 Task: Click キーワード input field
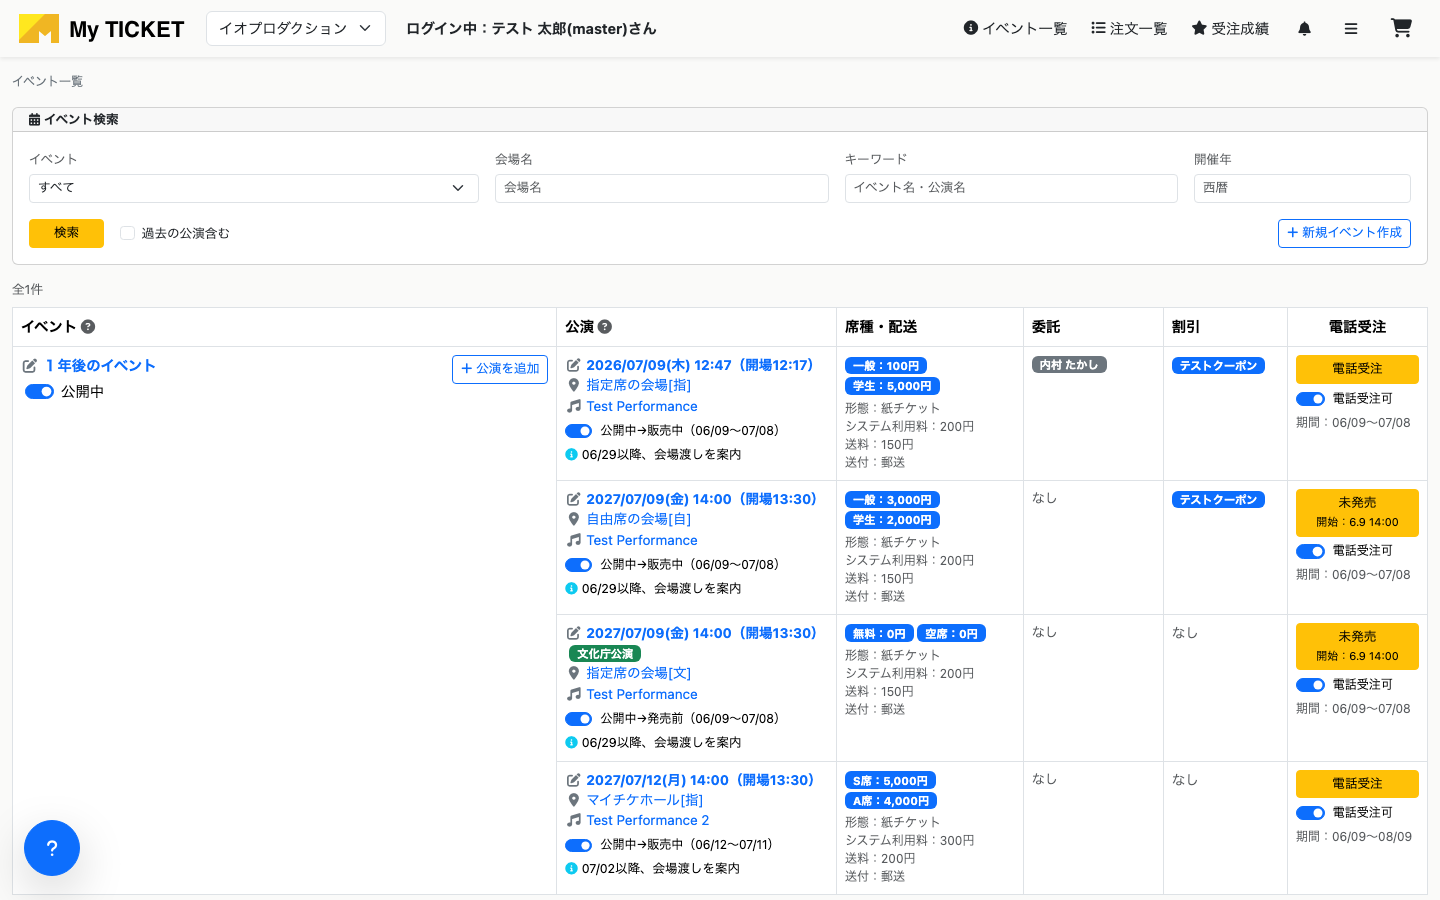pos(1011,188)
